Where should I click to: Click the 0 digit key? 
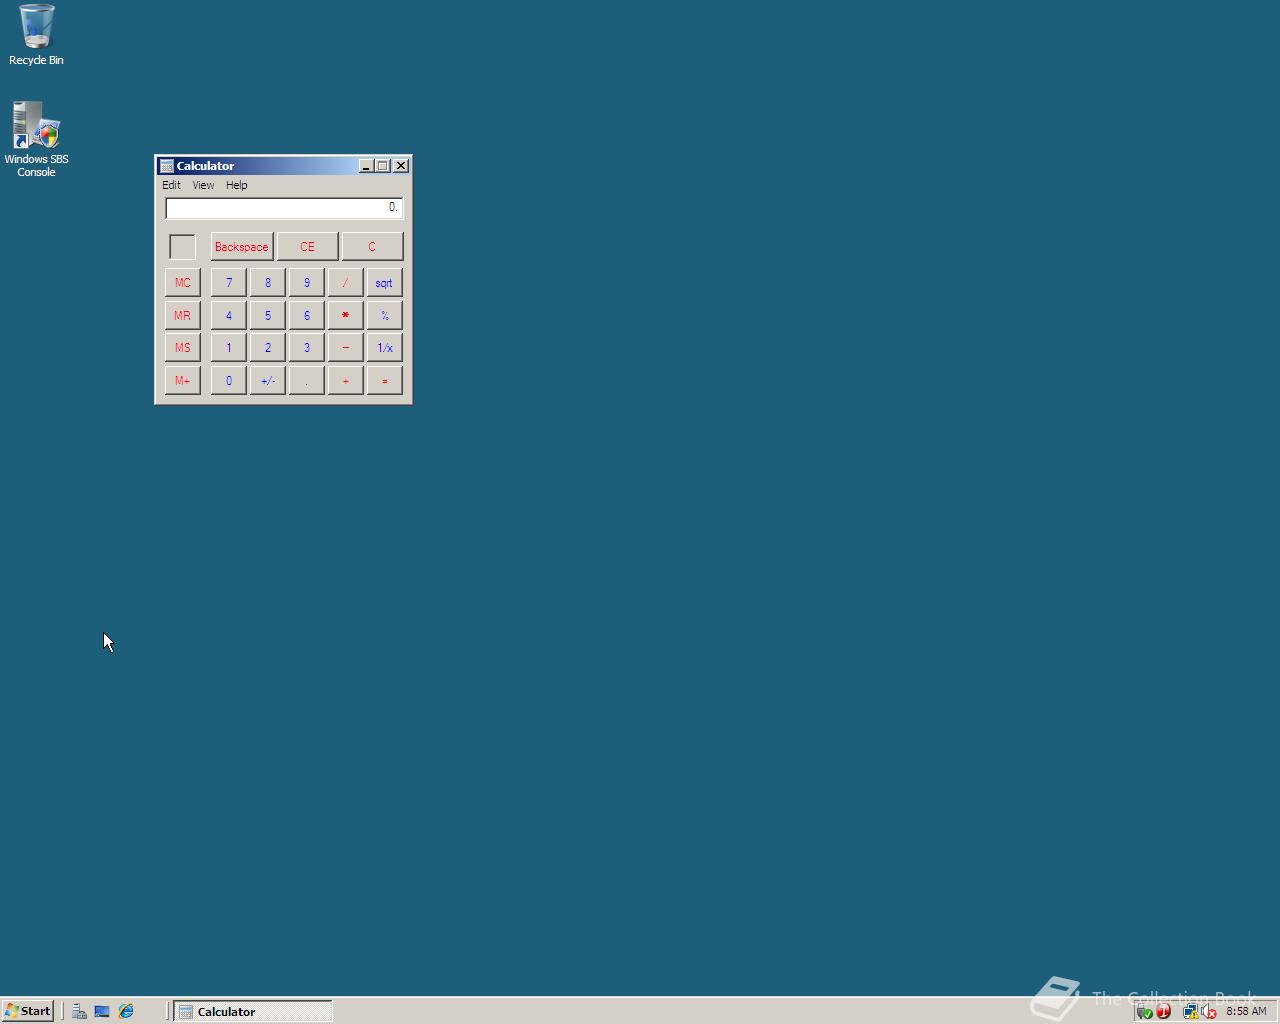coord(228,380)
